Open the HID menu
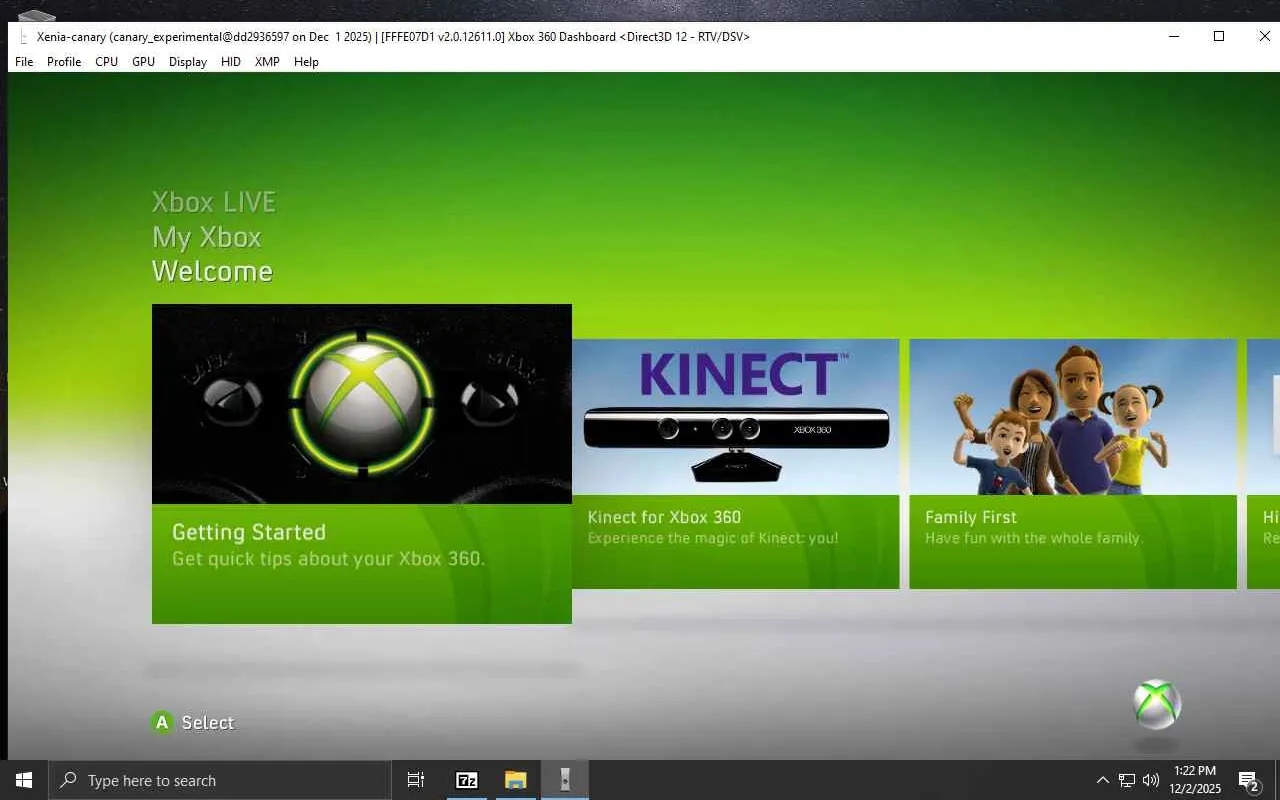Screen dimensions: 1280x800 click(231, 62)
